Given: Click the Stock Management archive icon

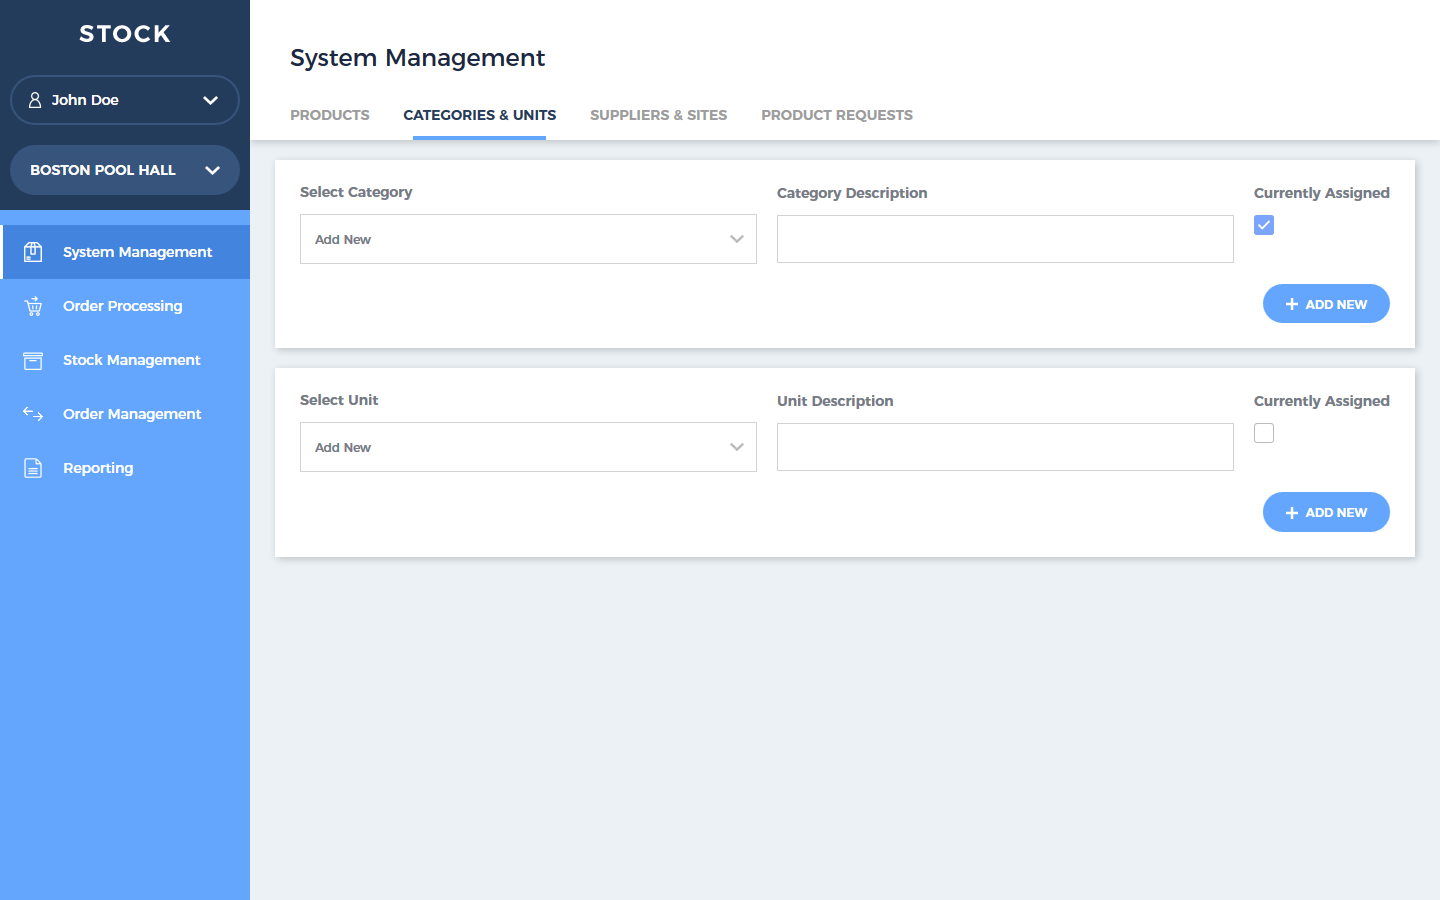Looking at the screenshot, I should click(33, 360).
